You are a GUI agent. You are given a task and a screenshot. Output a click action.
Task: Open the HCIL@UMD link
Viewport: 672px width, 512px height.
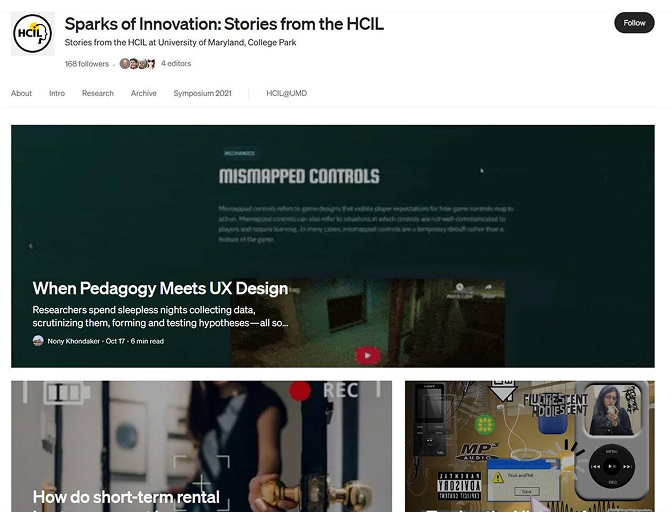click(287, 93)
